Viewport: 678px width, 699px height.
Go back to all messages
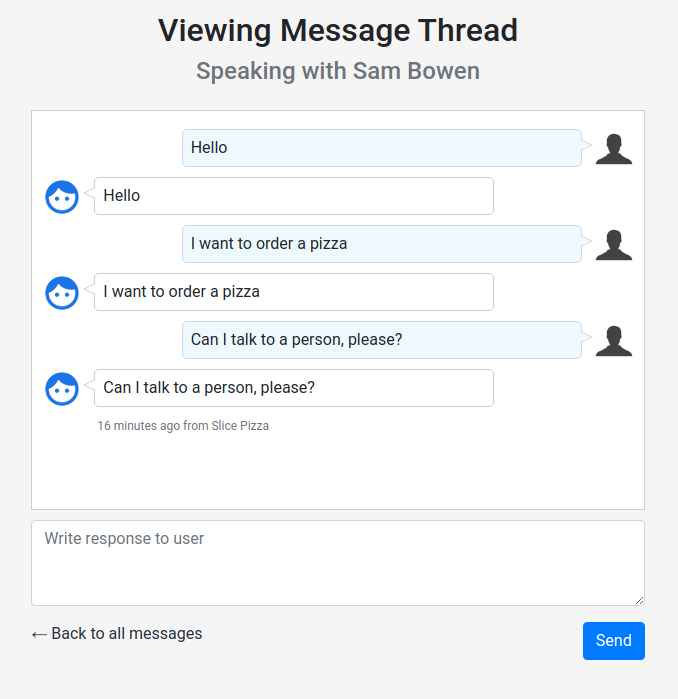click(x=117, y=634)
